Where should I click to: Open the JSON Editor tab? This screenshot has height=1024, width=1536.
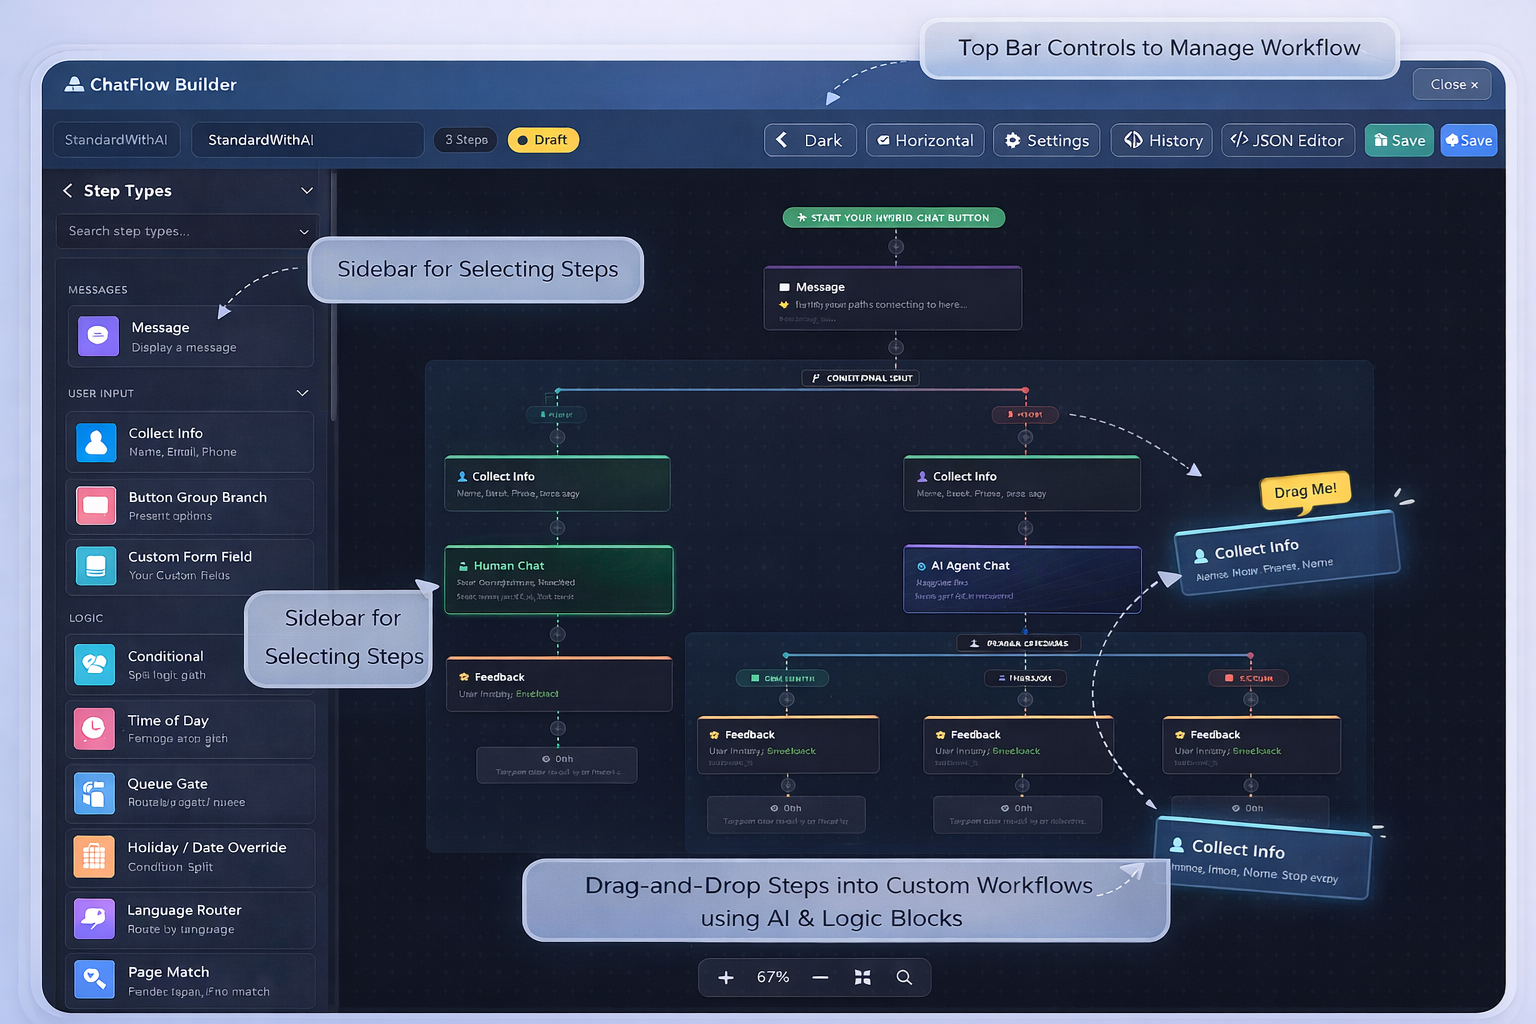tap(1288, 140)
